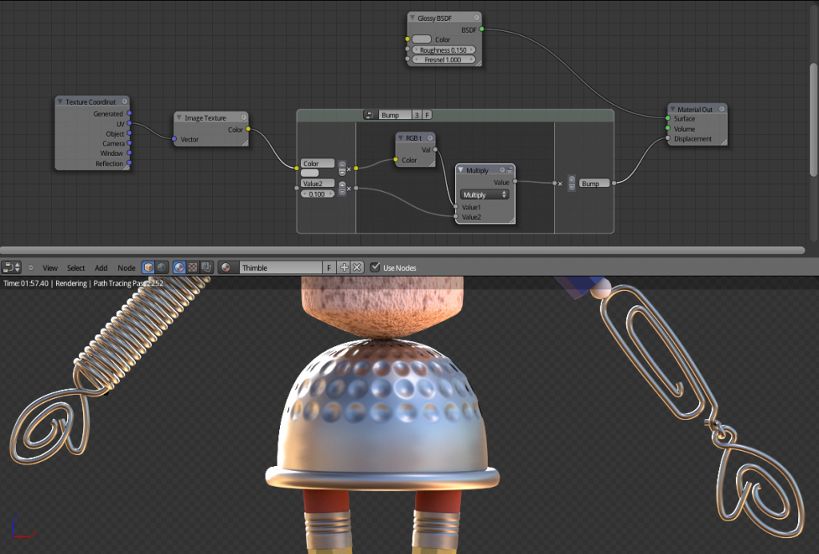The image size is (819, 554).
Task: Click the group input color swatch under Color
Action: (310, 173)
